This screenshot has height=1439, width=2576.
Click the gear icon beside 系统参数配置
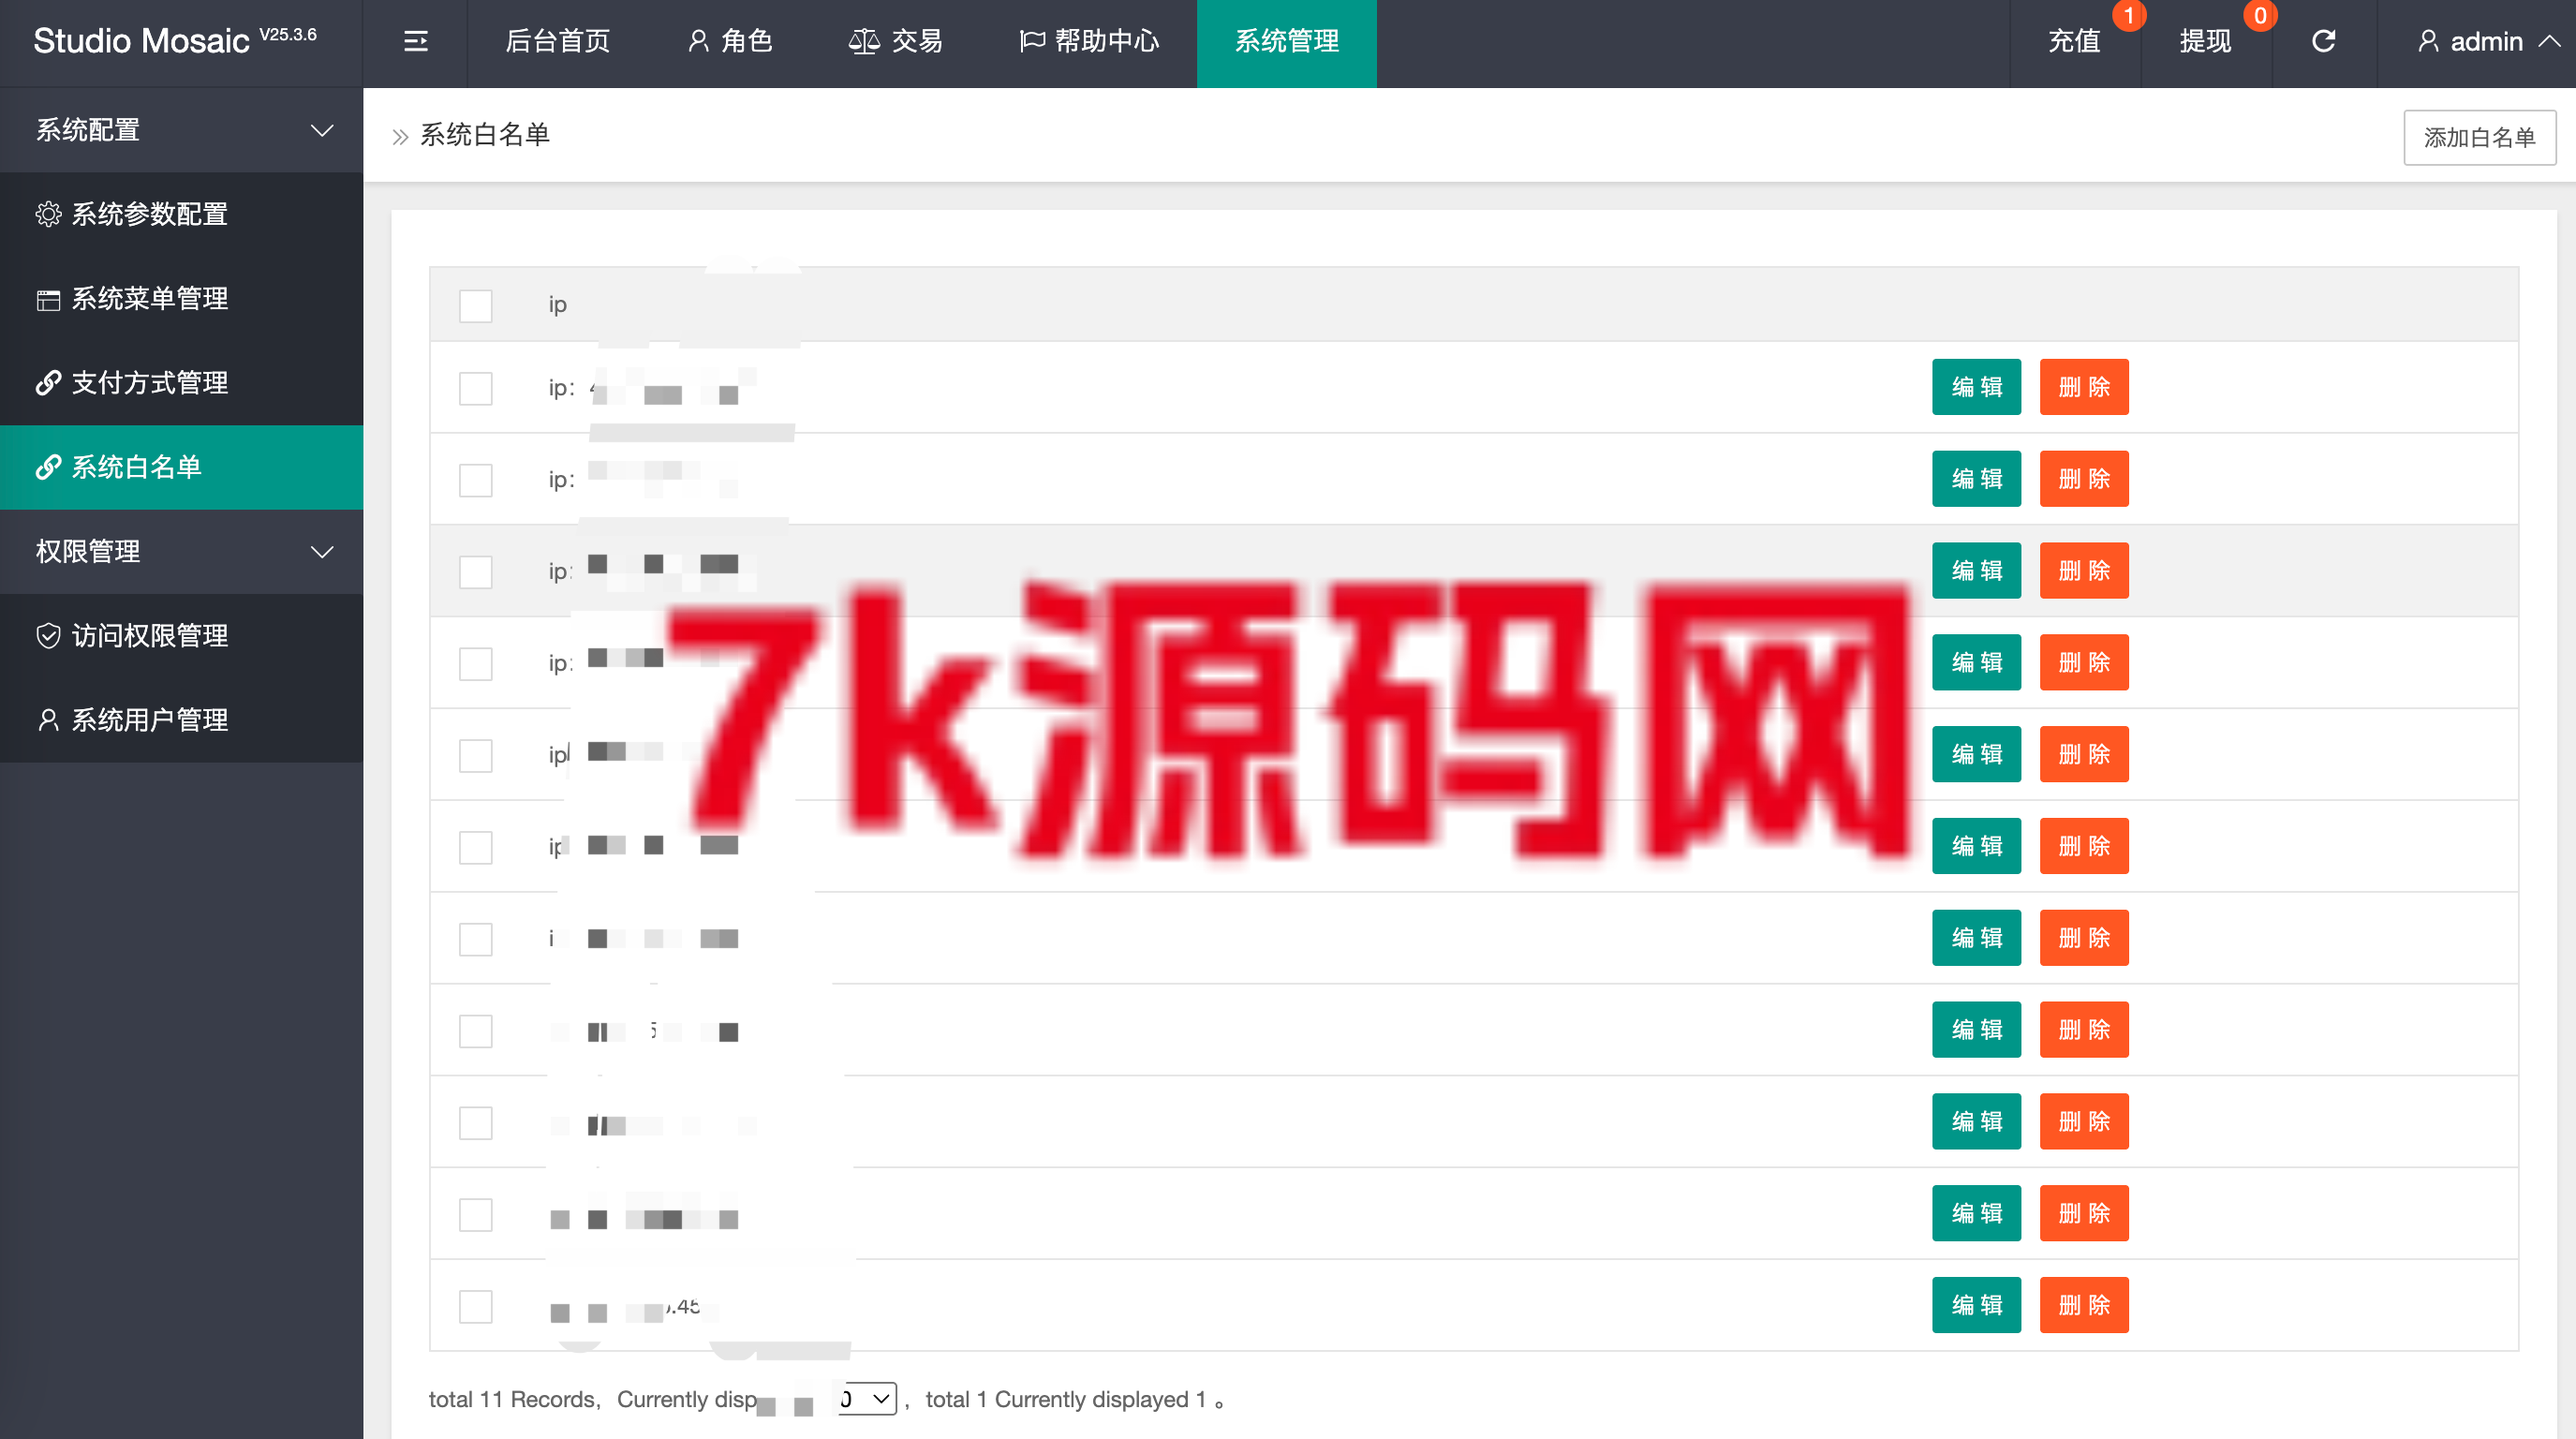(48, 214)
